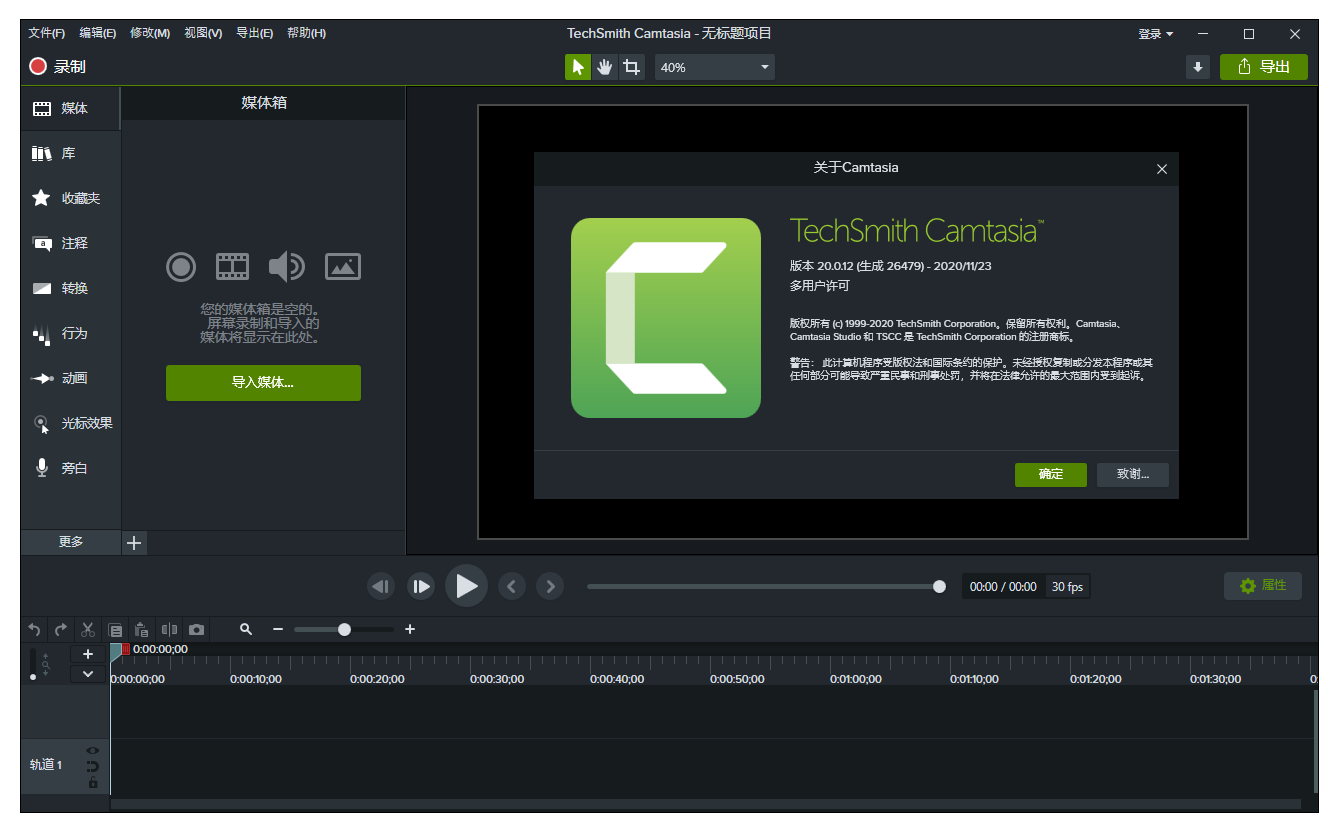
Task: Open the 40% canvas zoom dropdown
Action: [715, 67]
